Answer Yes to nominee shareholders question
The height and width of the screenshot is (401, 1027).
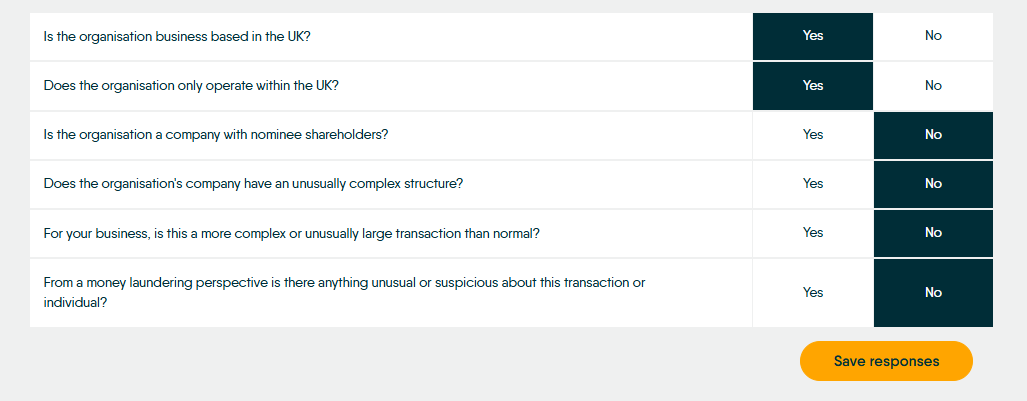[813, 135]
